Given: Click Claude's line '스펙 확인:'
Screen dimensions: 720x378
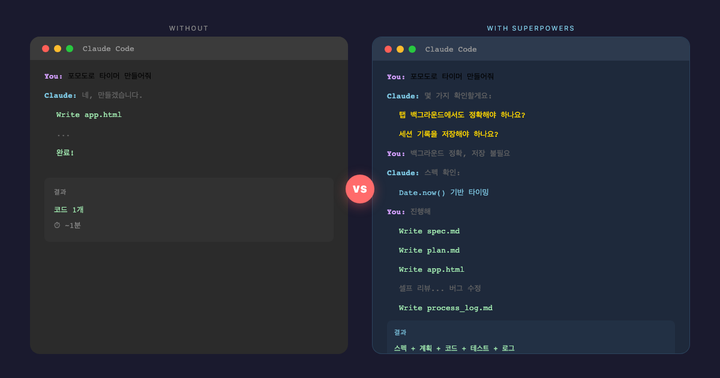Looking at the screenshot, I should [442, 173].
